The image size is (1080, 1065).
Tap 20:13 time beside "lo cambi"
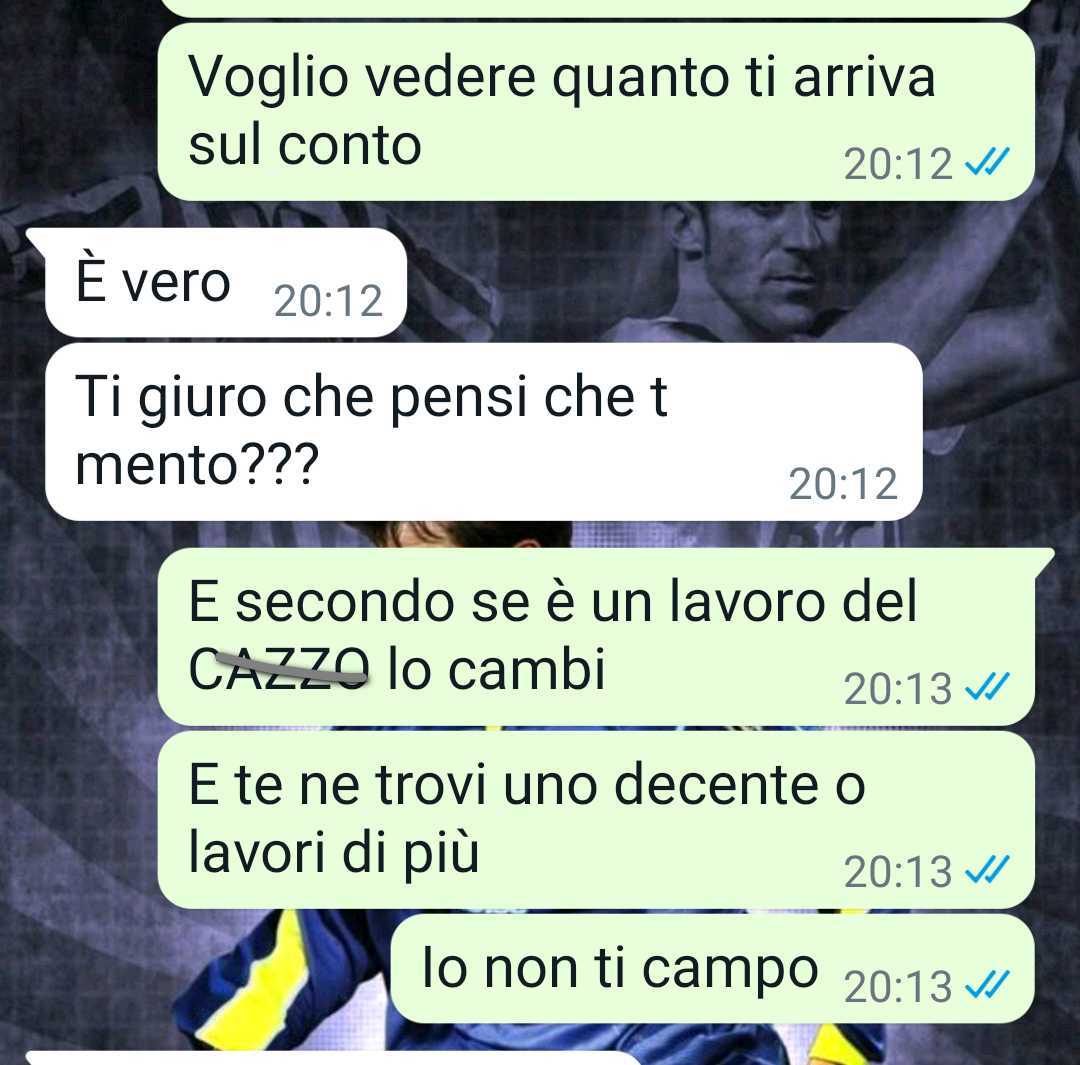point(898,688)
